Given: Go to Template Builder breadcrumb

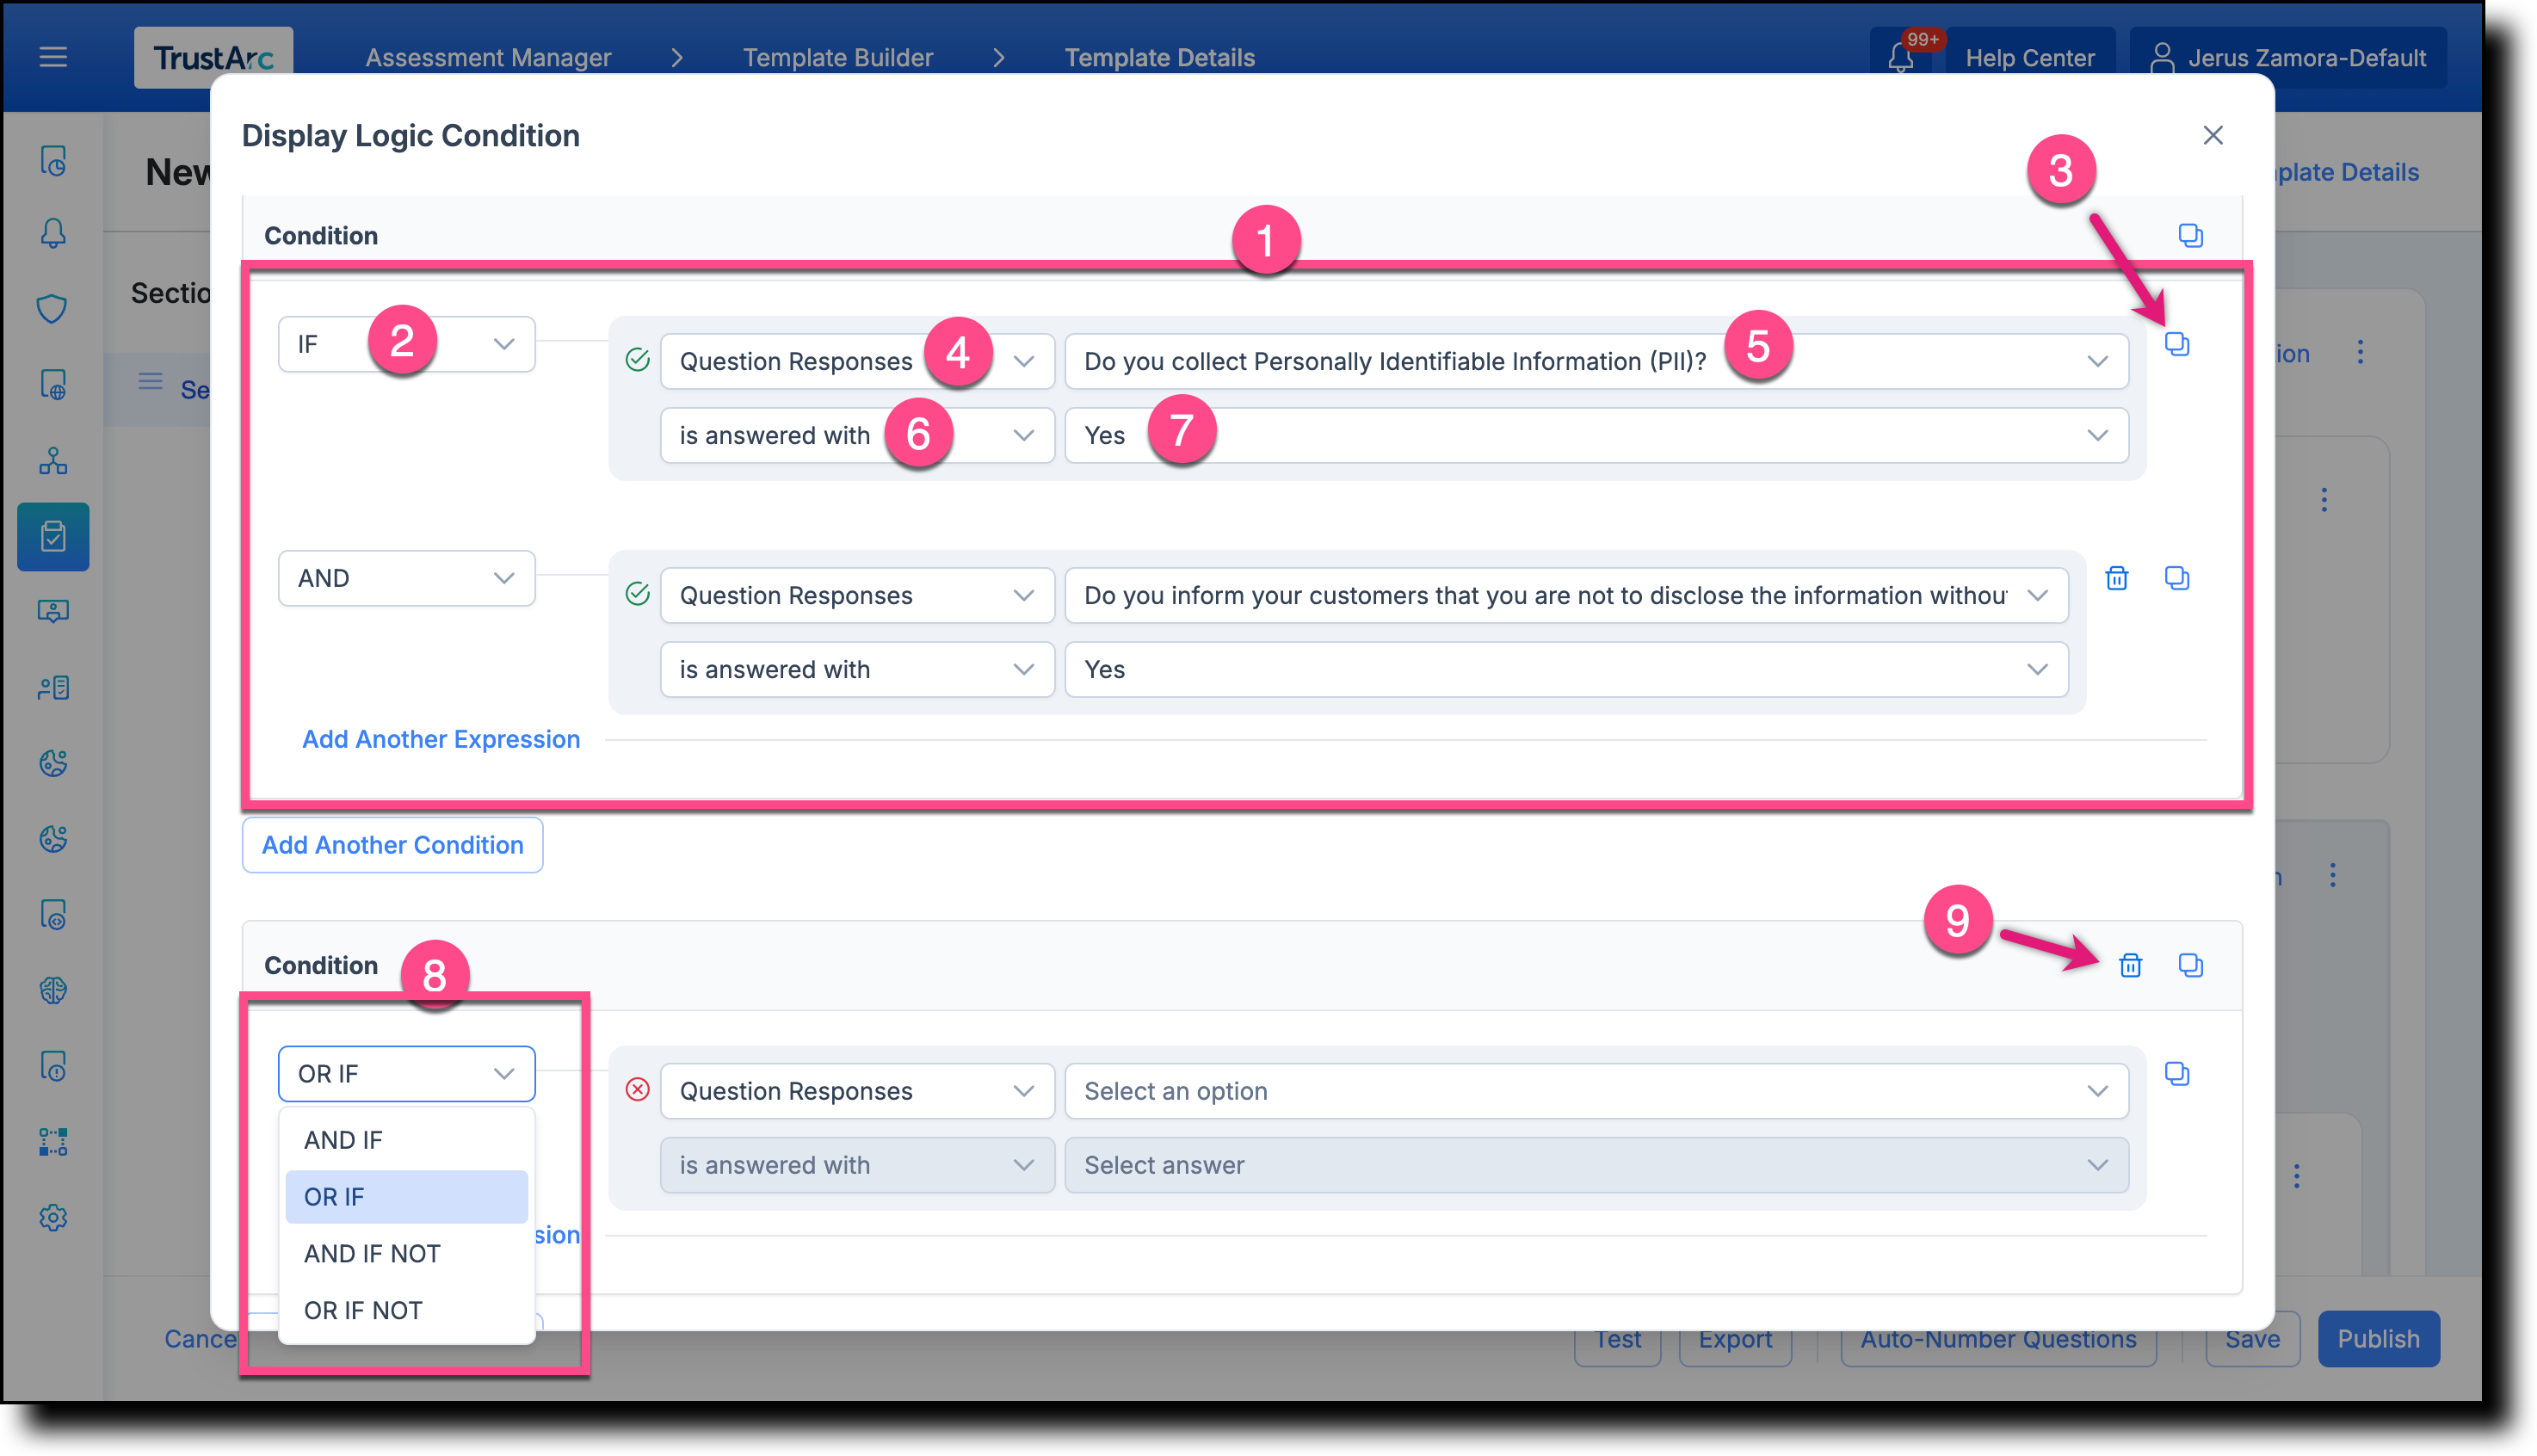Looking at the screenshot, I should [838, 58].
